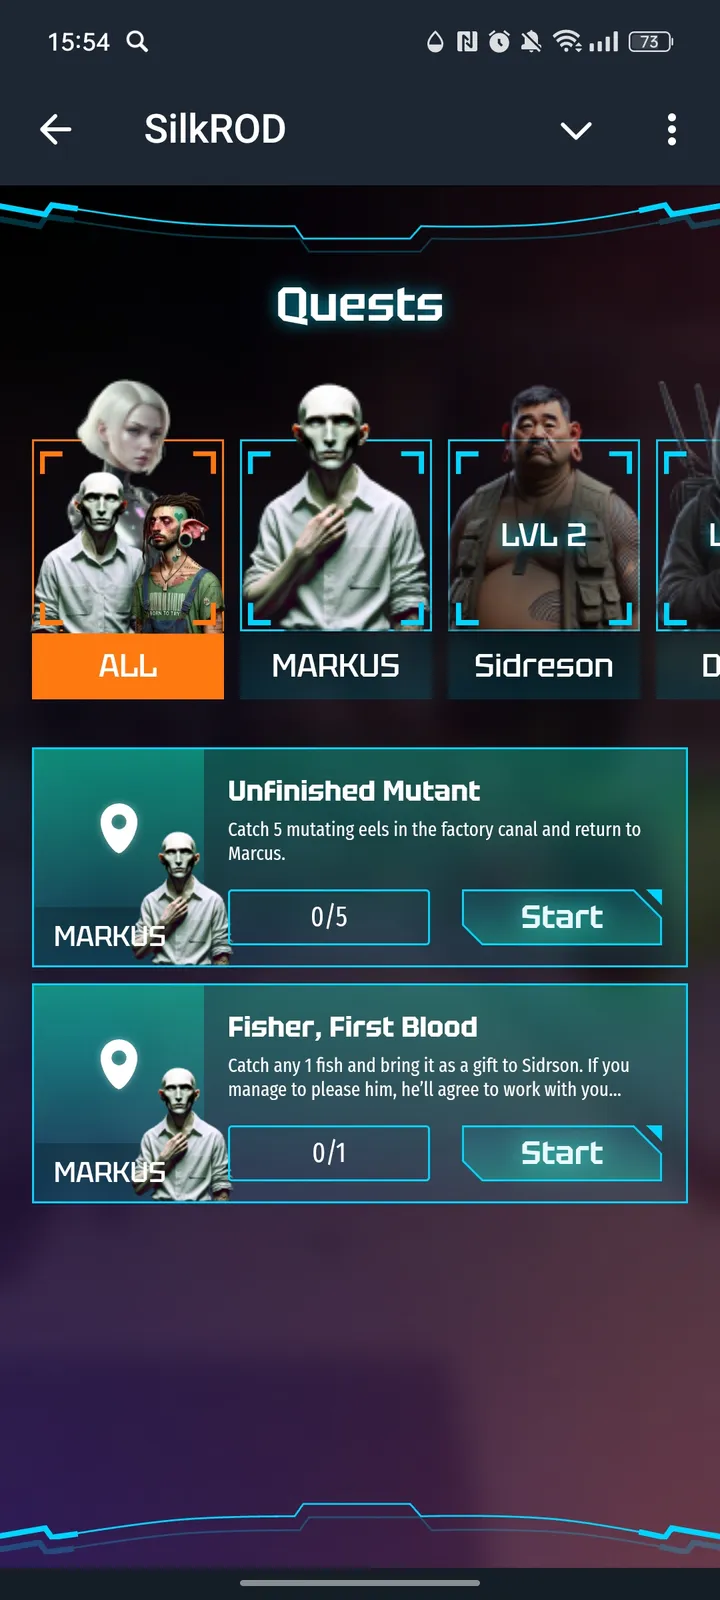720x1600 pixels.
Task: Tap the search icon in status bar
Action: click(138, 41)
